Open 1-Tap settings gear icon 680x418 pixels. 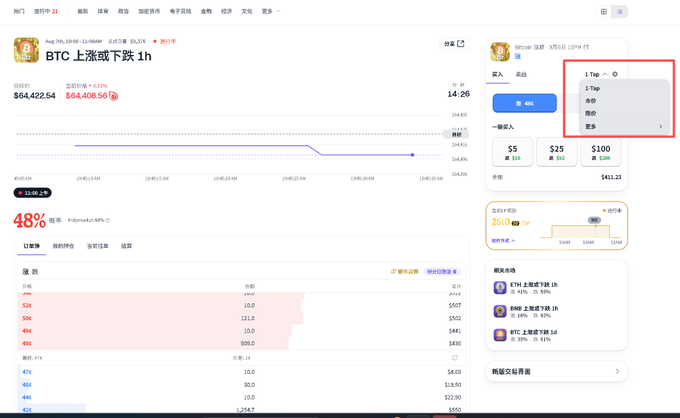pos(615,74)
